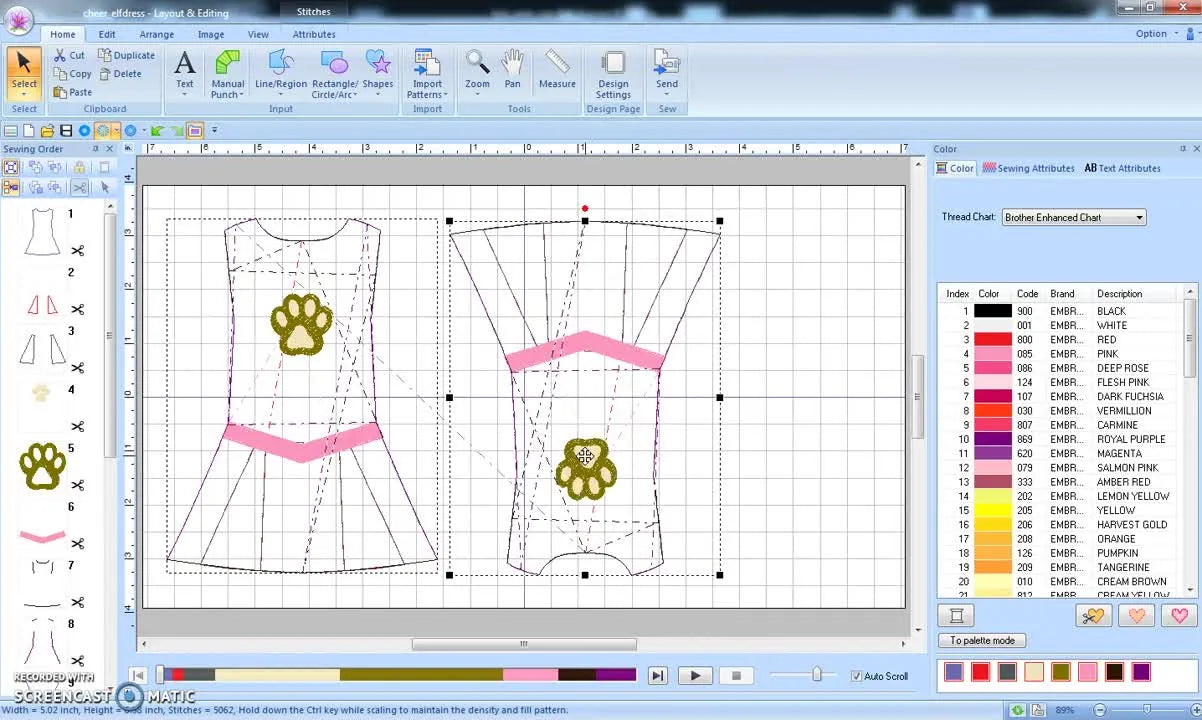Viewport: 1202px width, 720px height.
Task: Skip to the simulation end
Action: pos(657,676)
